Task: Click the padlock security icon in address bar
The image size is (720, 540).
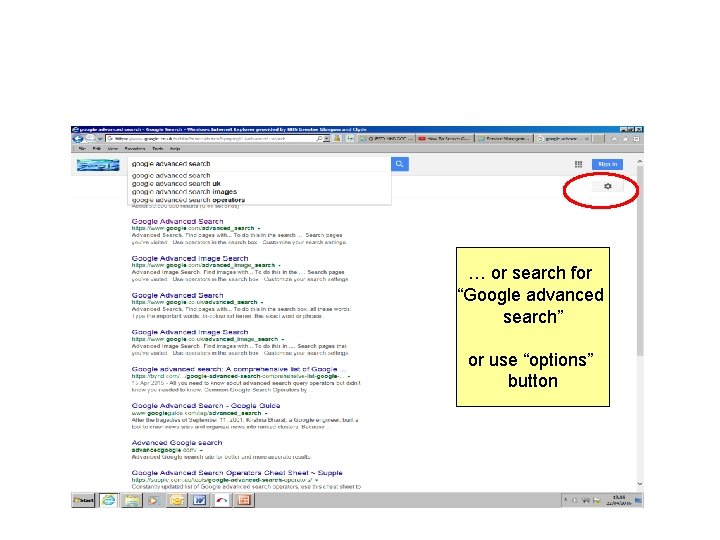Action: [337, 139]
